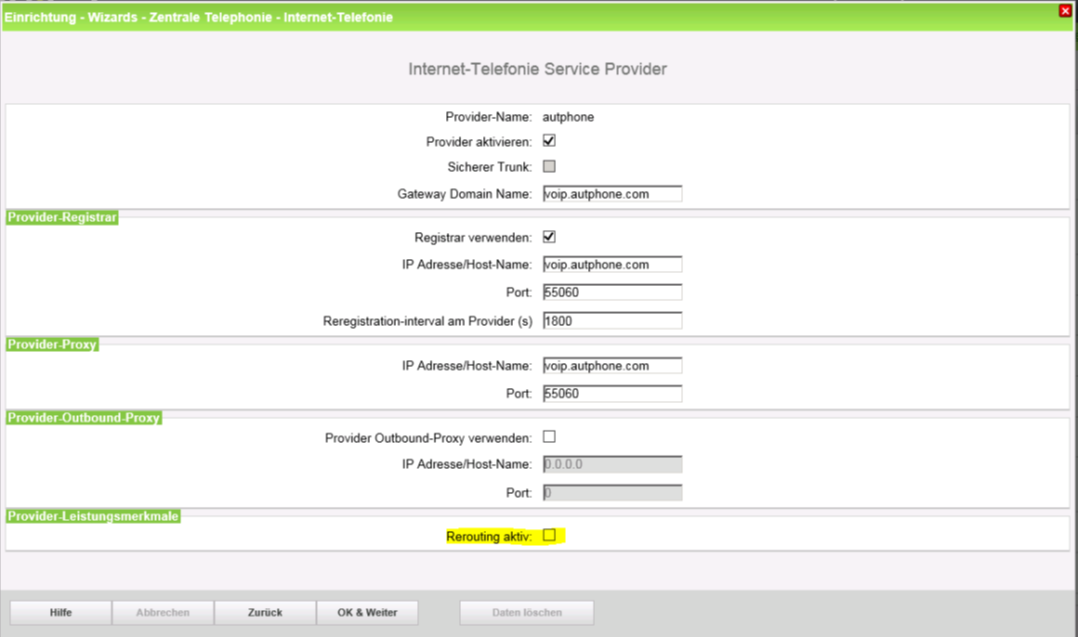Select the Provider-Proxy Port field
1078x638 pixels.
612,394
